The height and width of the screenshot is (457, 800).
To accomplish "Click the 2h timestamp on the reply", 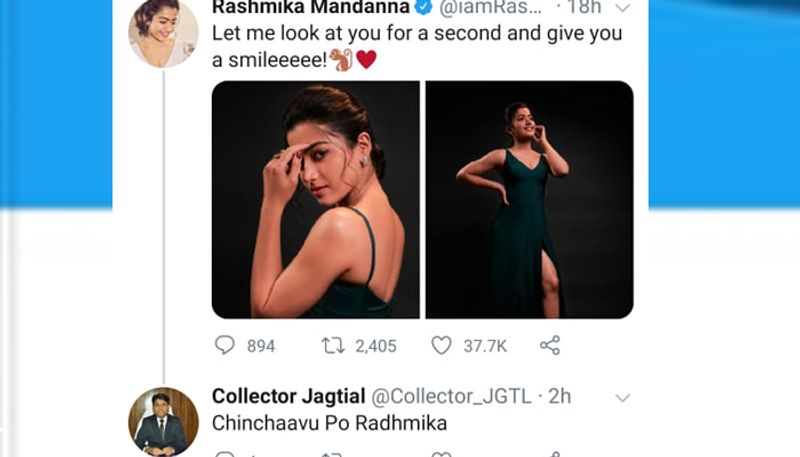I will coord(561,397).
